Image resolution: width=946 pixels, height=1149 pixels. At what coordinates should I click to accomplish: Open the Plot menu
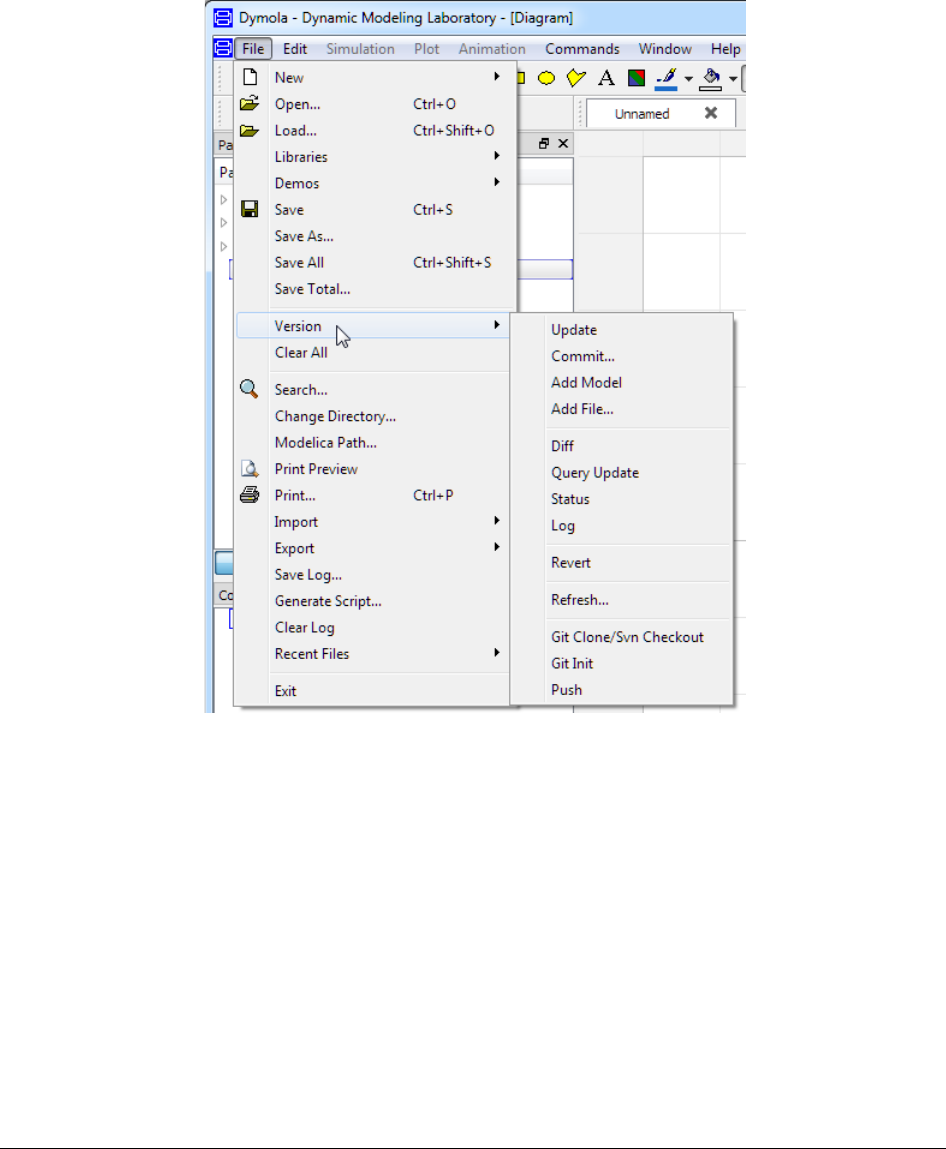click(426, 48)
